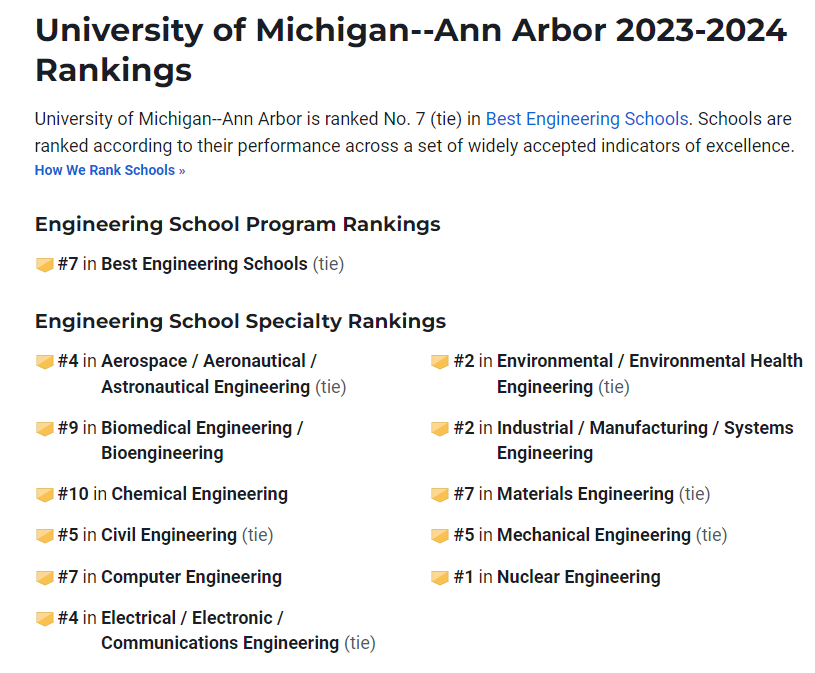Screen dimensions: 815x673
Task: Click badge icon beside Civil Engineering
Action: click(44, 536)
